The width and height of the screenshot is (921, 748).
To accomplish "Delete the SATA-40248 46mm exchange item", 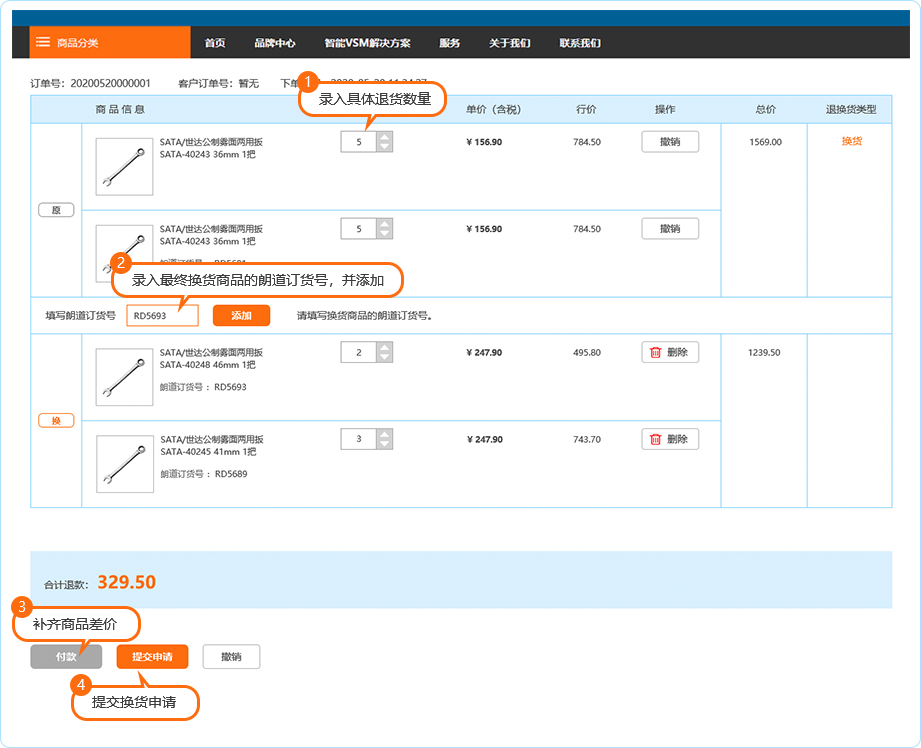I will 670,353.
